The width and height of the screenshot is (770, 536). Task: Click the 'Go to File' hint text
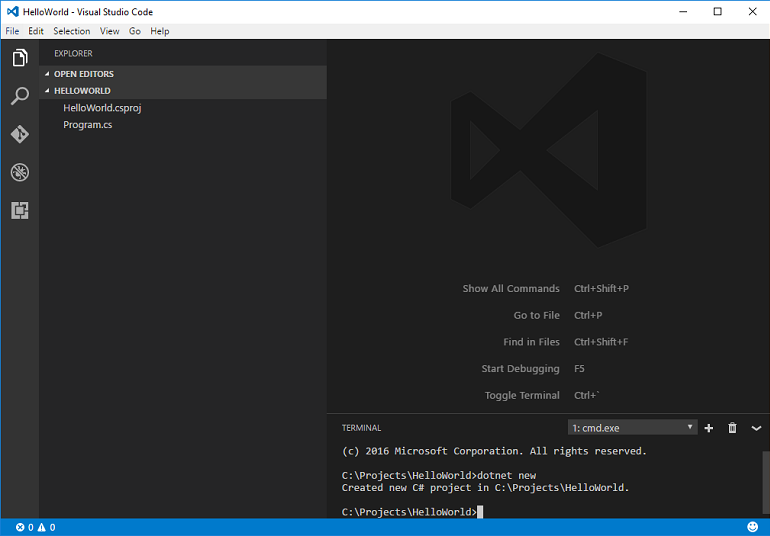tap(536, 315)
